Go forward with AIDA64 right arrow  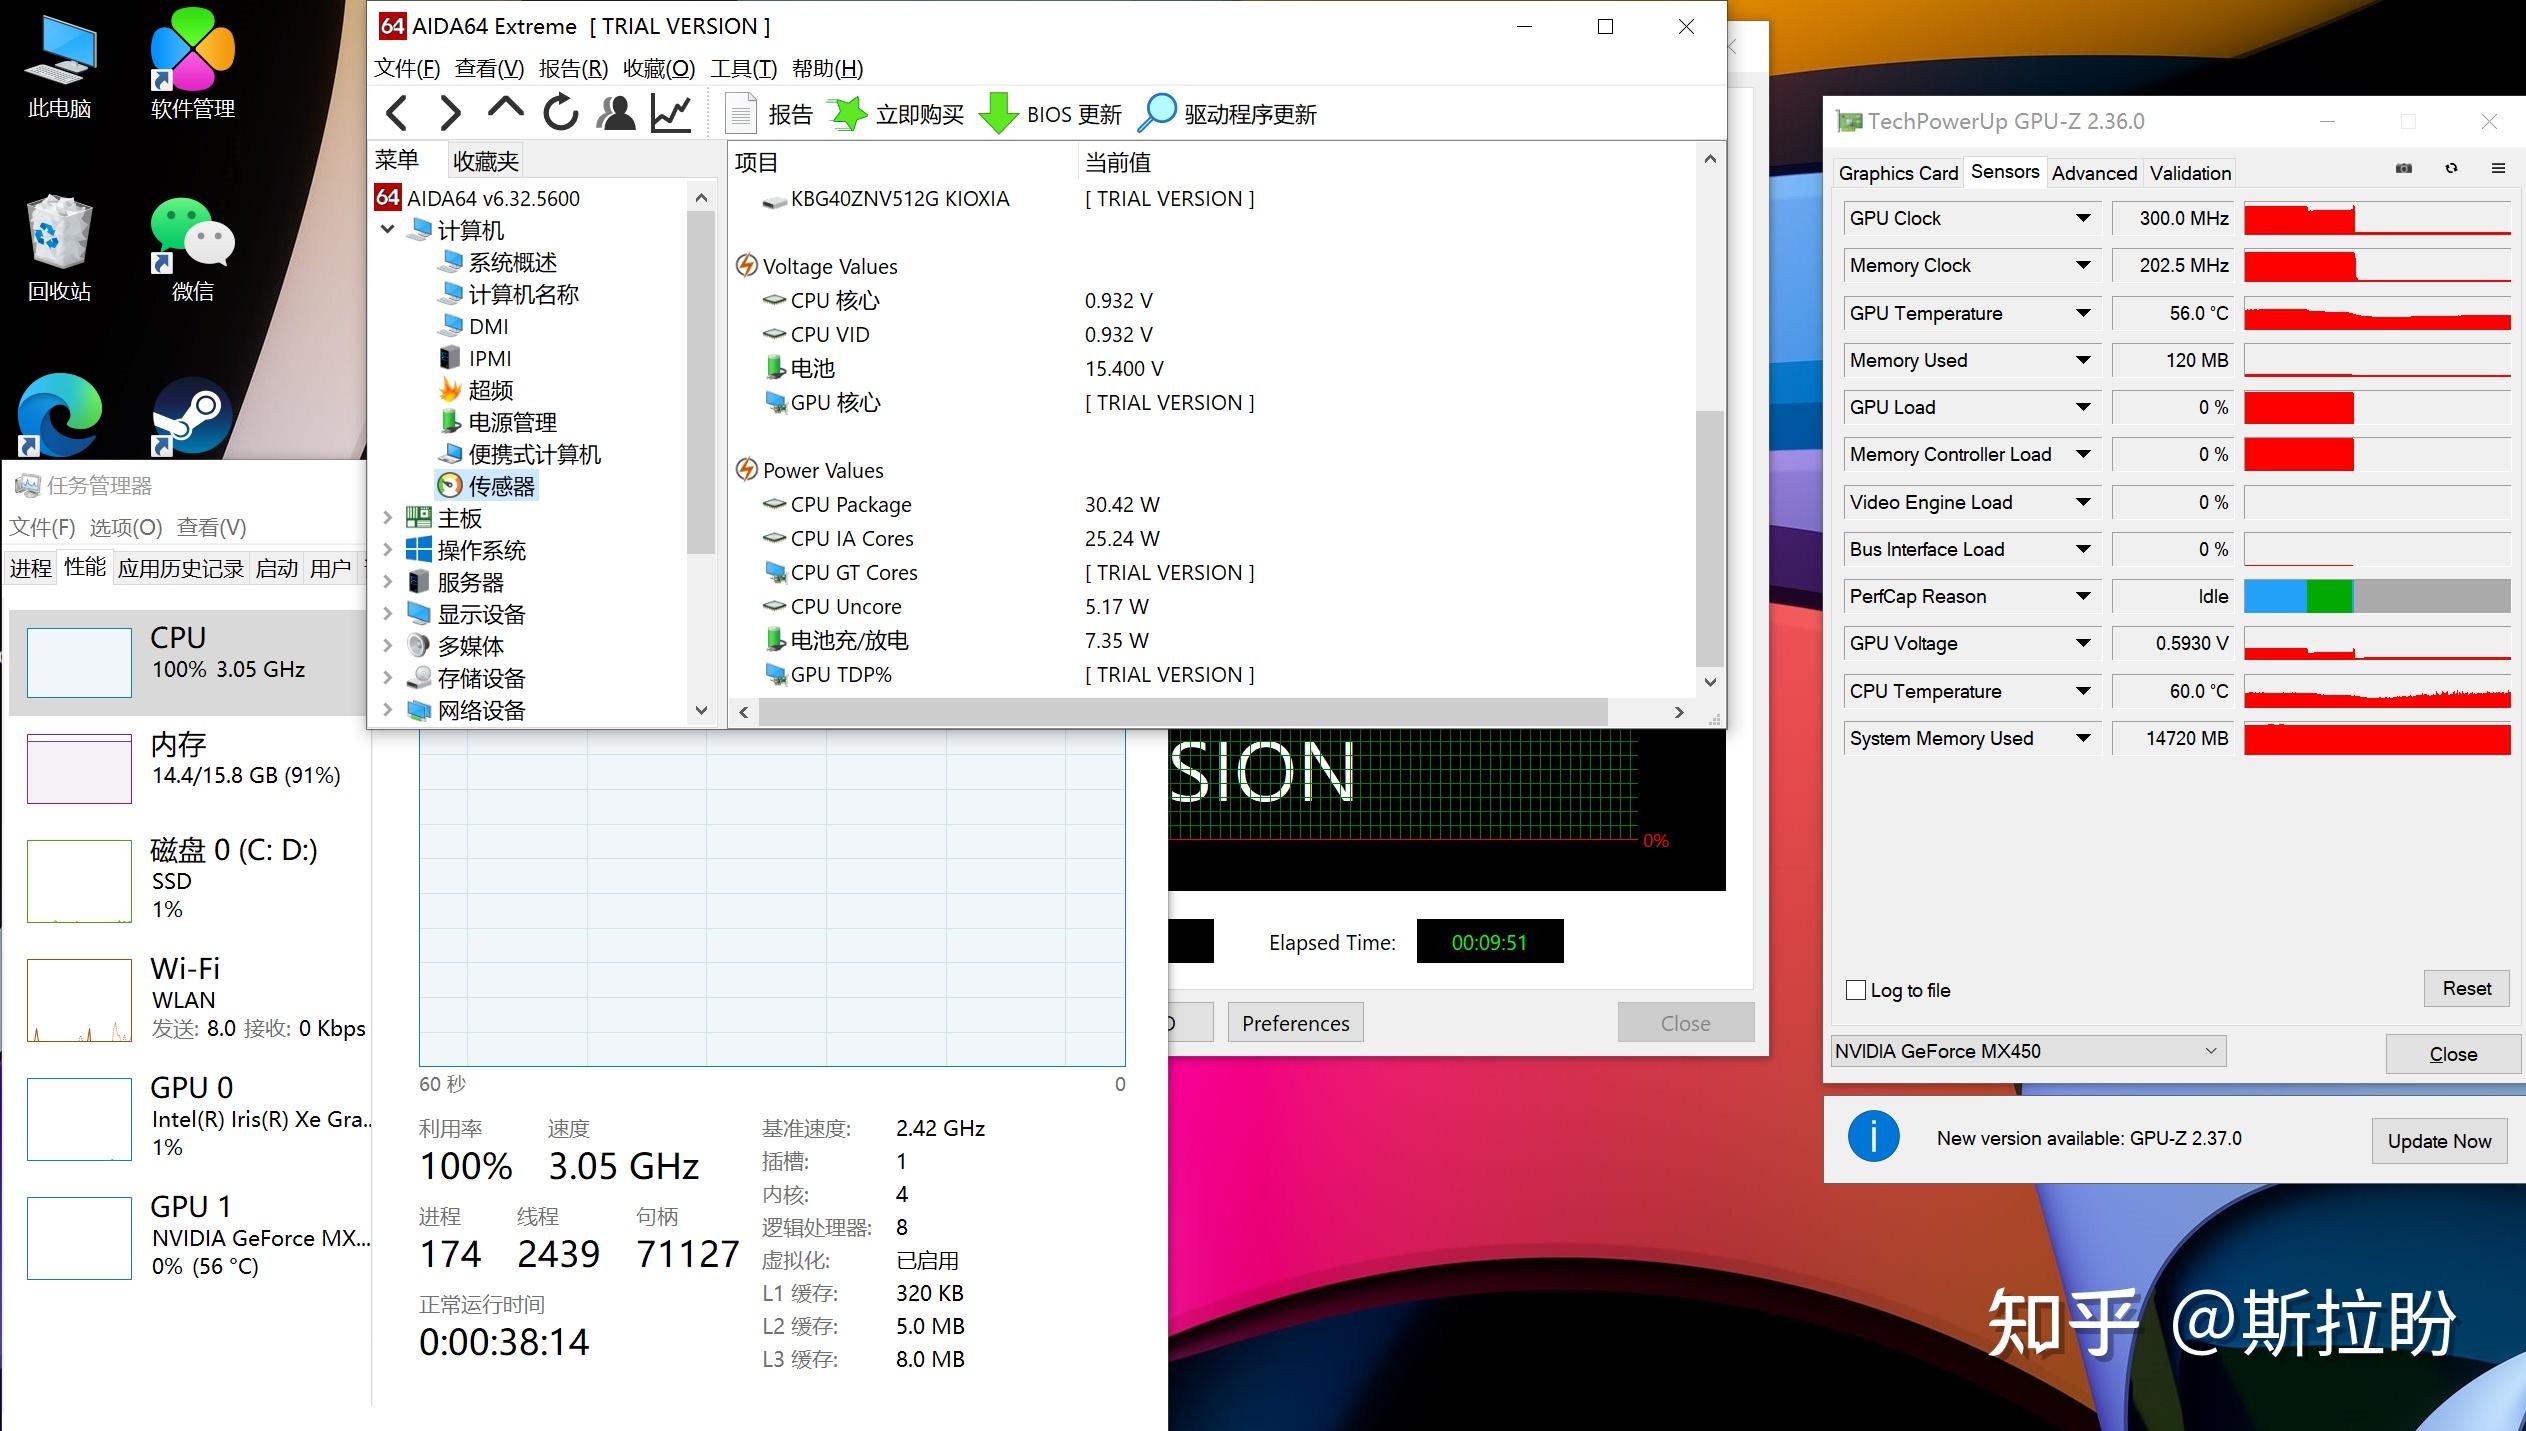tap(450, 113)
